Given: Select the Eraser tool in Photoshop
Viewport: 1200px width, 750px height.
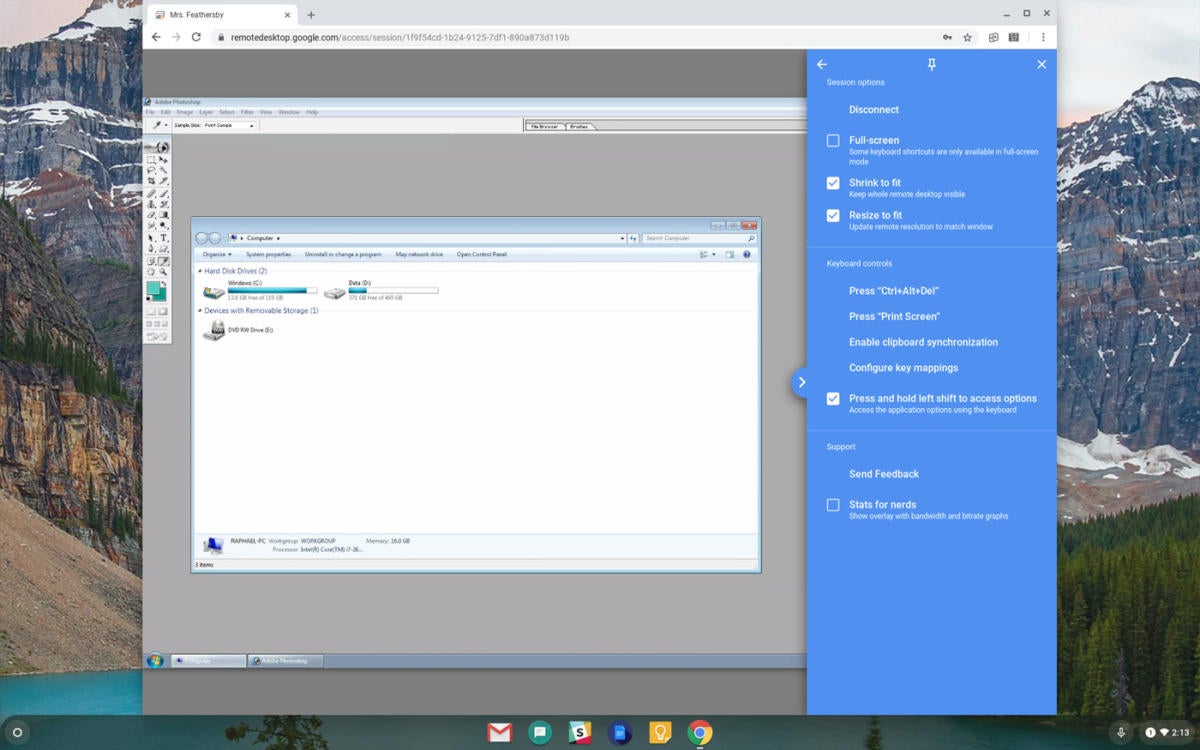Looking at the screenshot, I should [152, 214].
